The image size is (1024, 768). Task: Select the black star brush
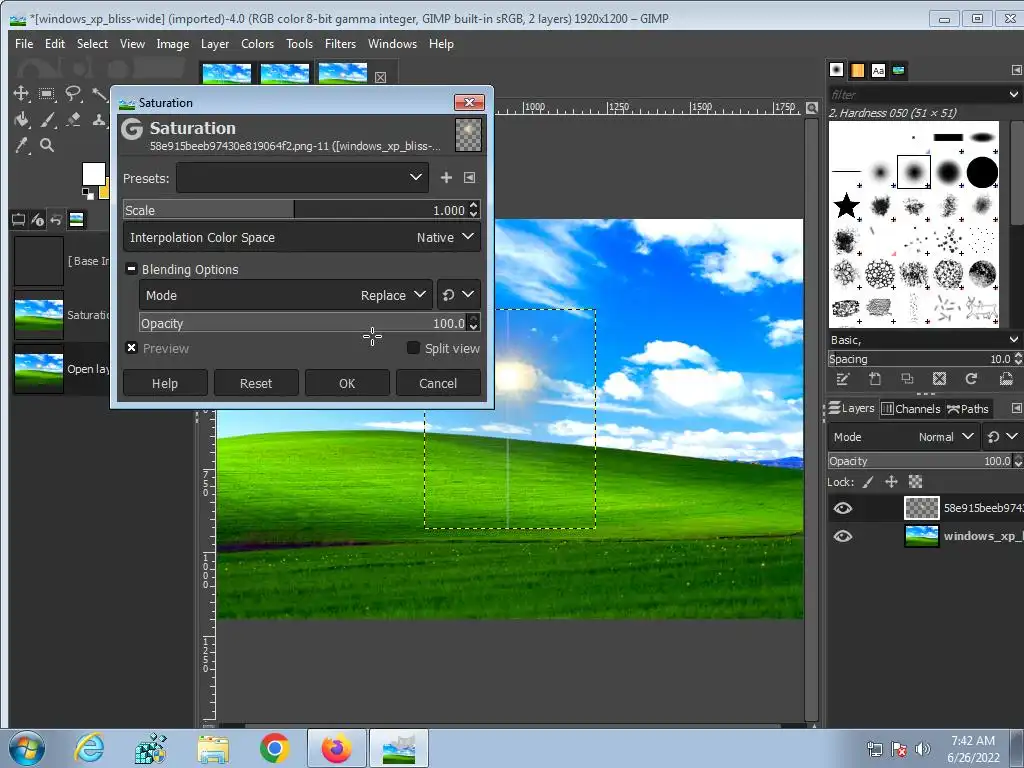tap(846, 205)
